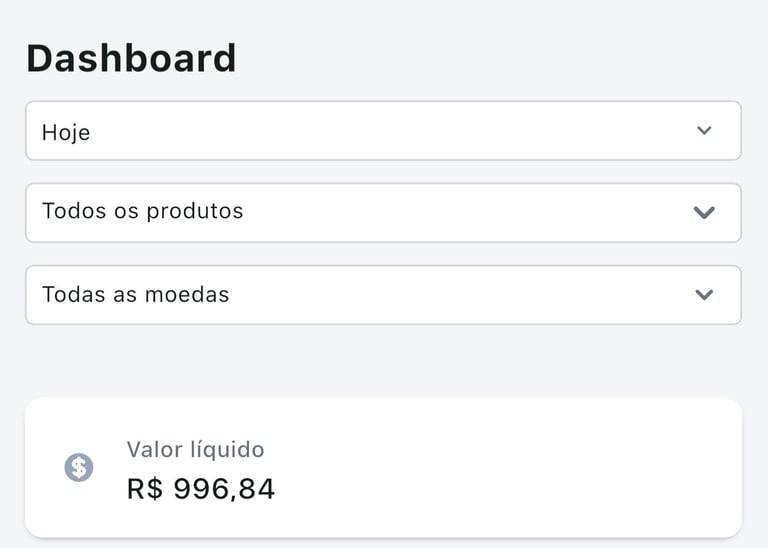
Task: Expand the currency filter list
Action: [x=383, y=295]
